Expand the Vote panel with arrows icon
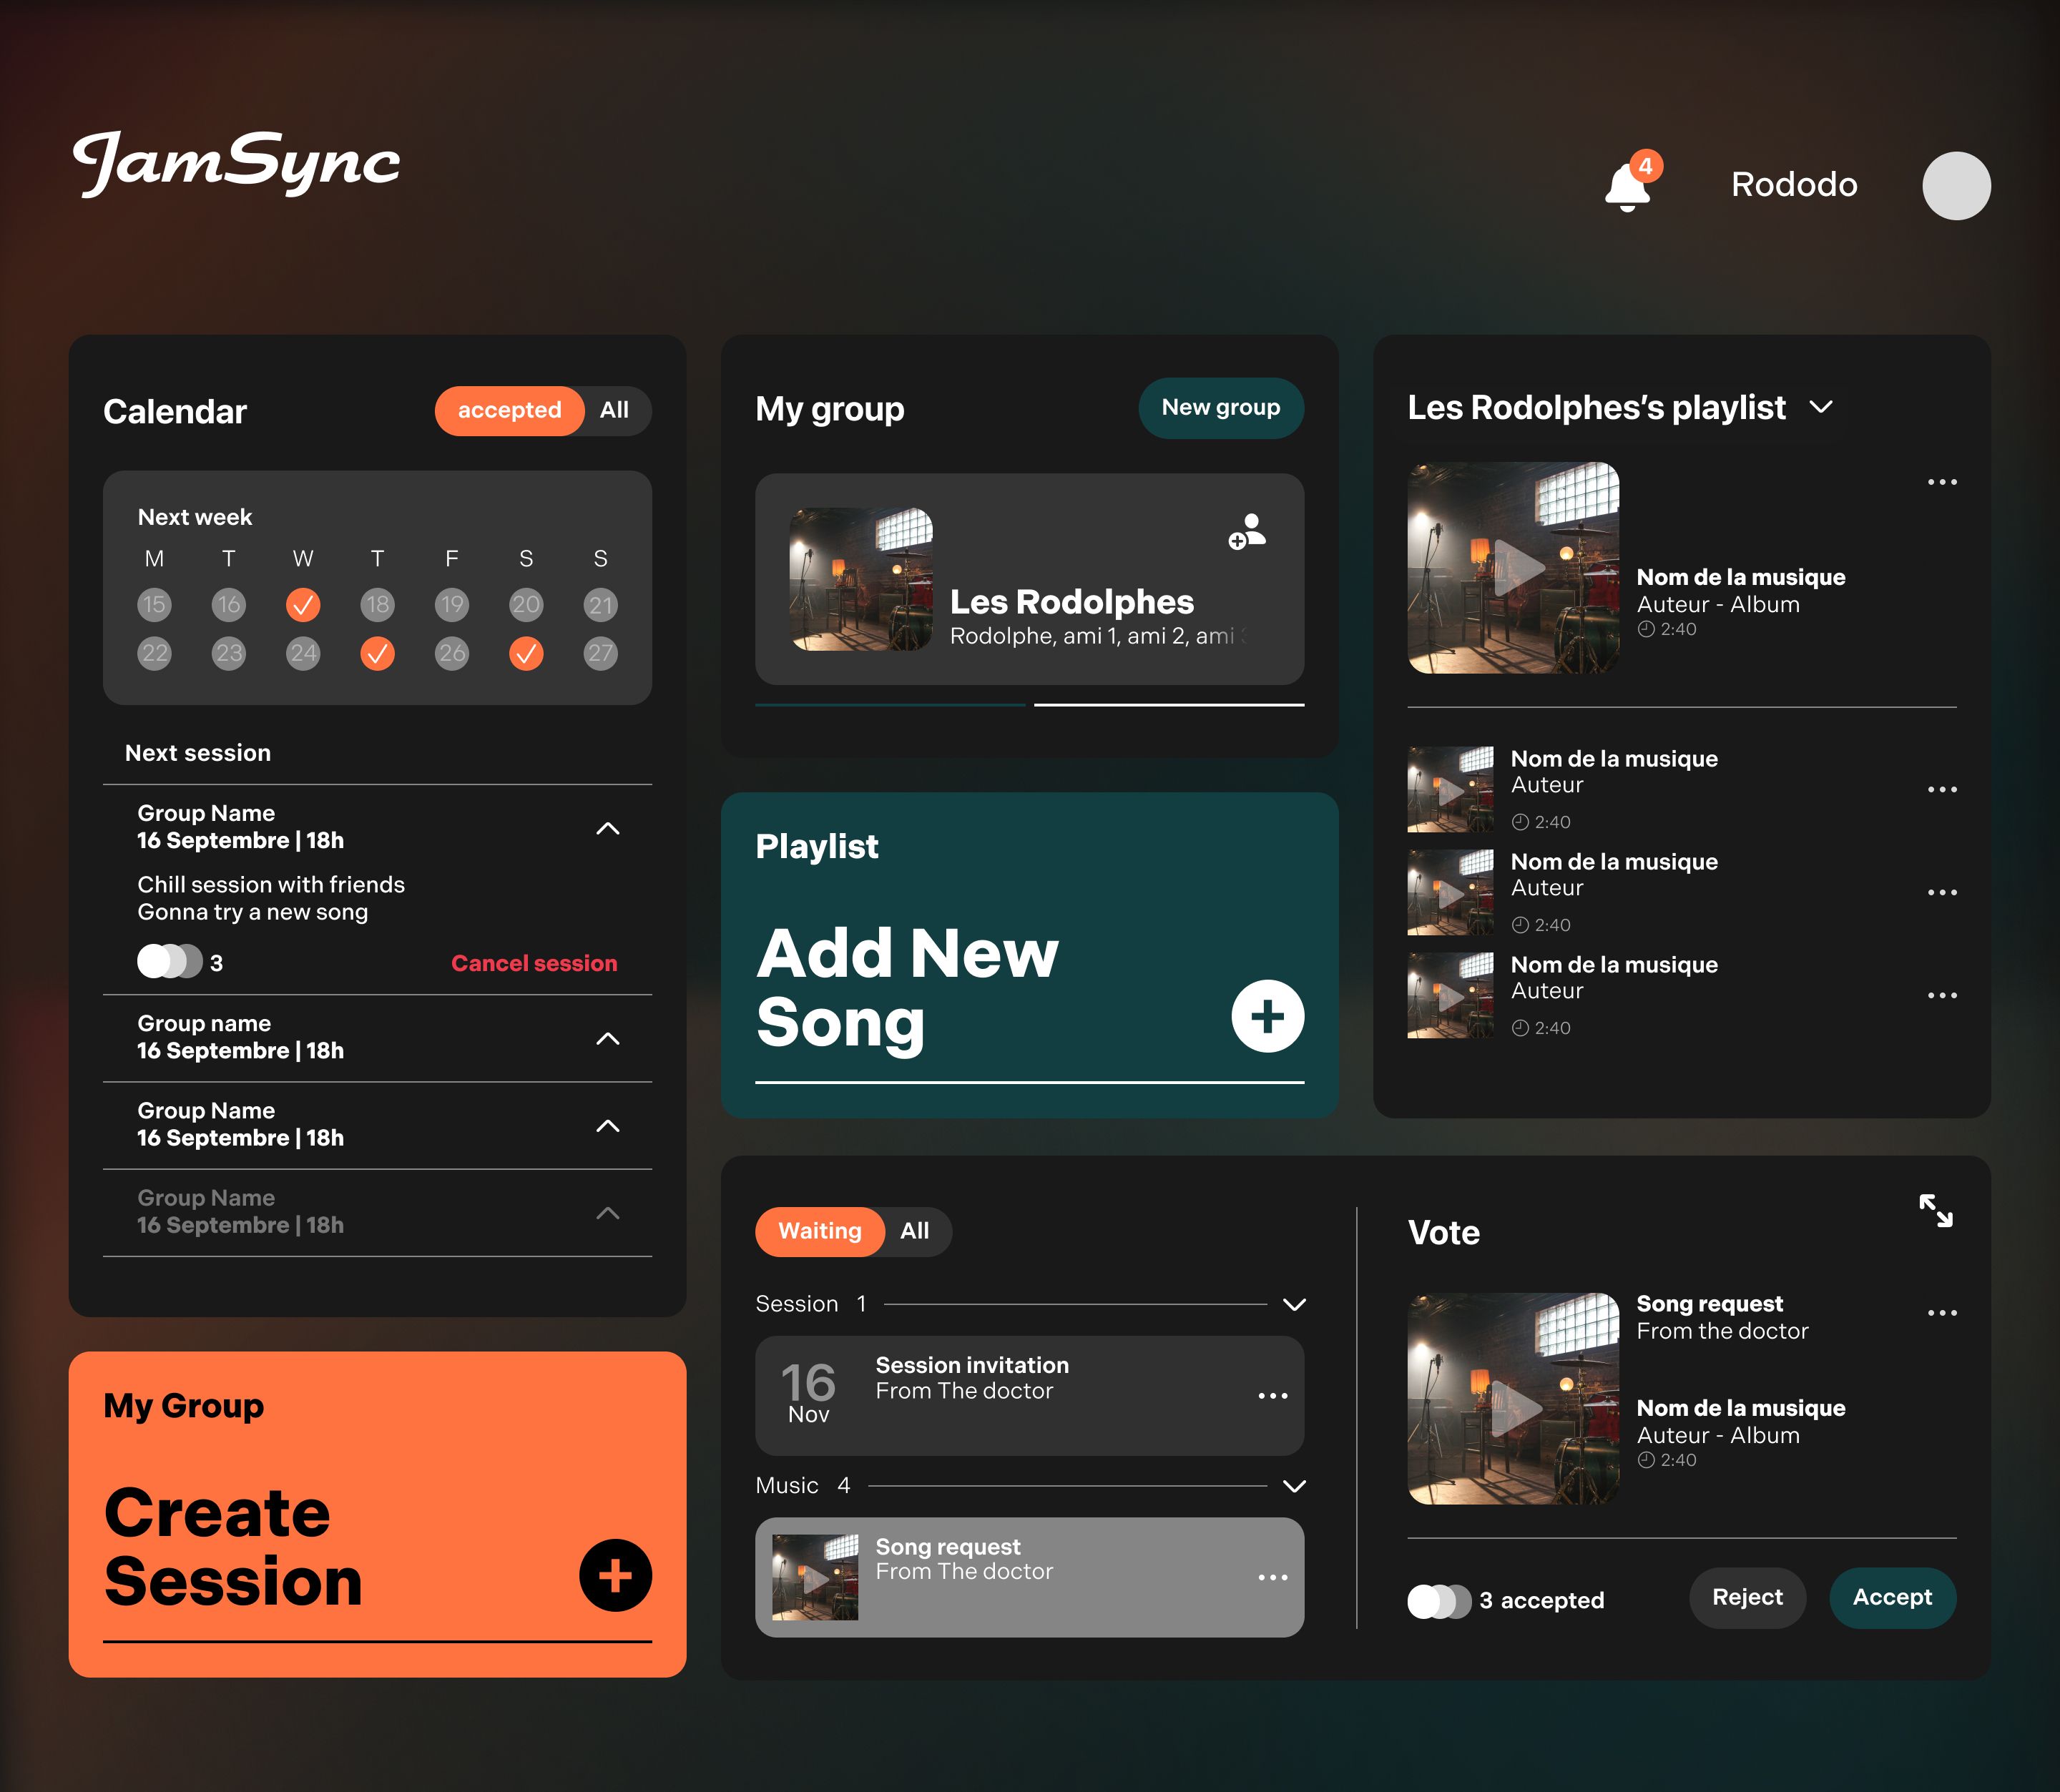Screen dimensions: 2060x1792 pos(1935,1210)
